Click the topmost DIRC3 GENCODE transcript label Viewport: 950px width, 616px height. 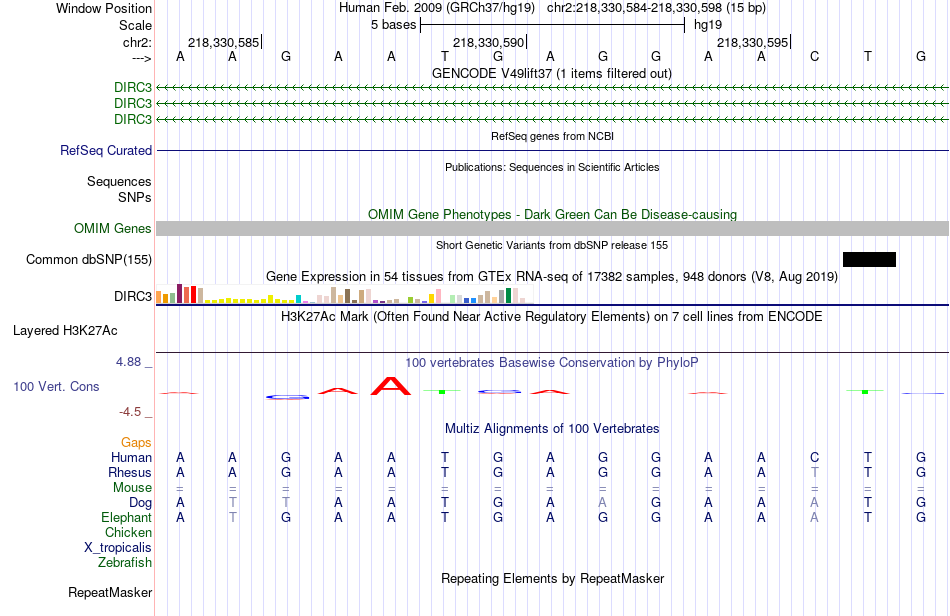(133, 87)
